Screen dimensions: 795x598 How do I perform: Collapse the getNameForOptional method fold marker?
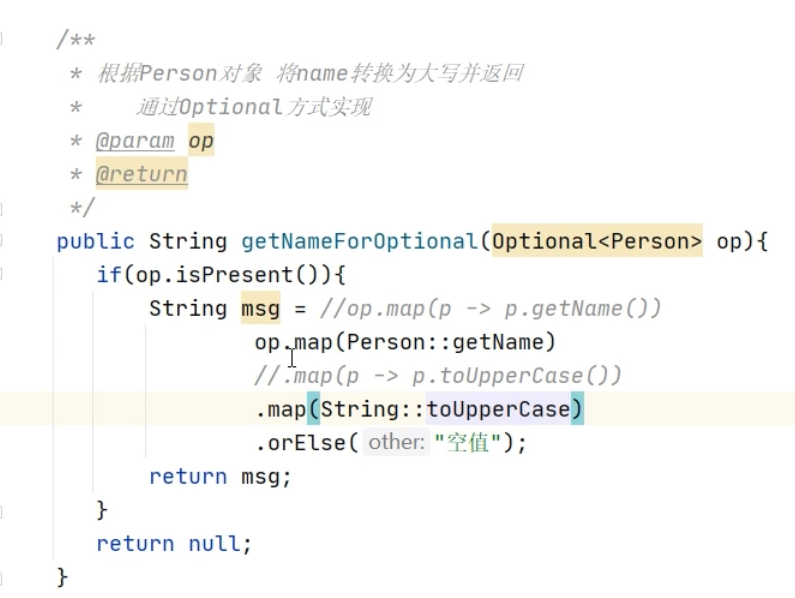click(x=2, y=241)
